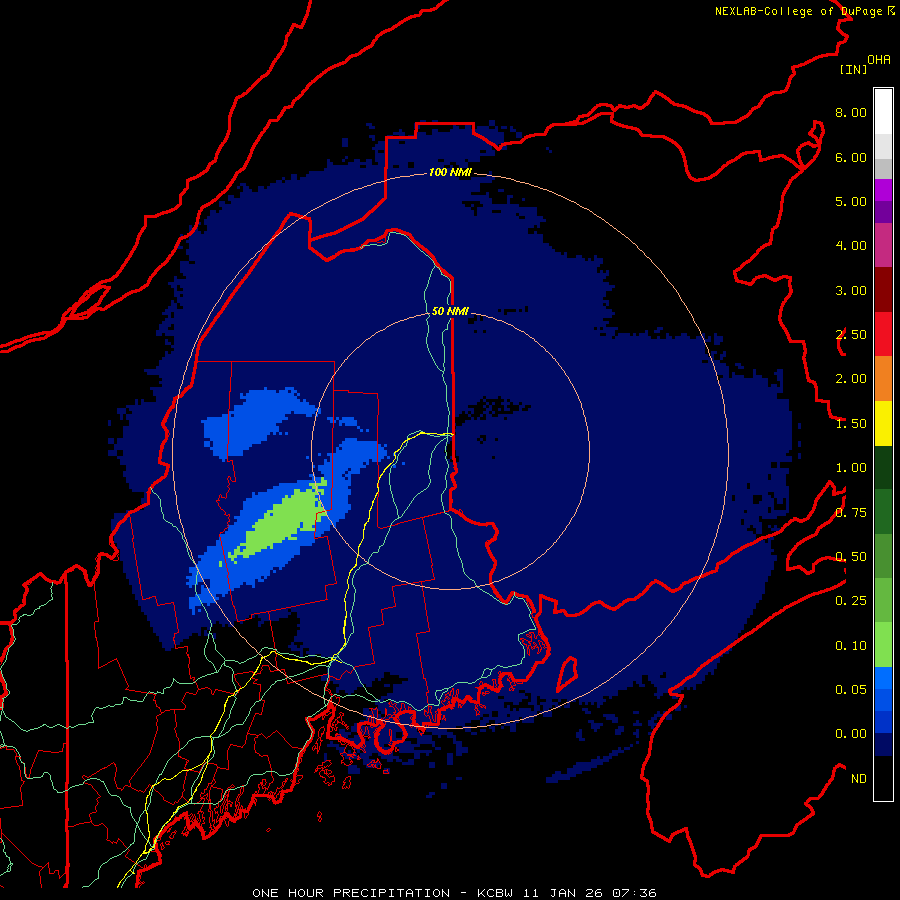Click the 0.50 legend value
Viewport: 900px width, 900px height.
[x=851, y=557]
